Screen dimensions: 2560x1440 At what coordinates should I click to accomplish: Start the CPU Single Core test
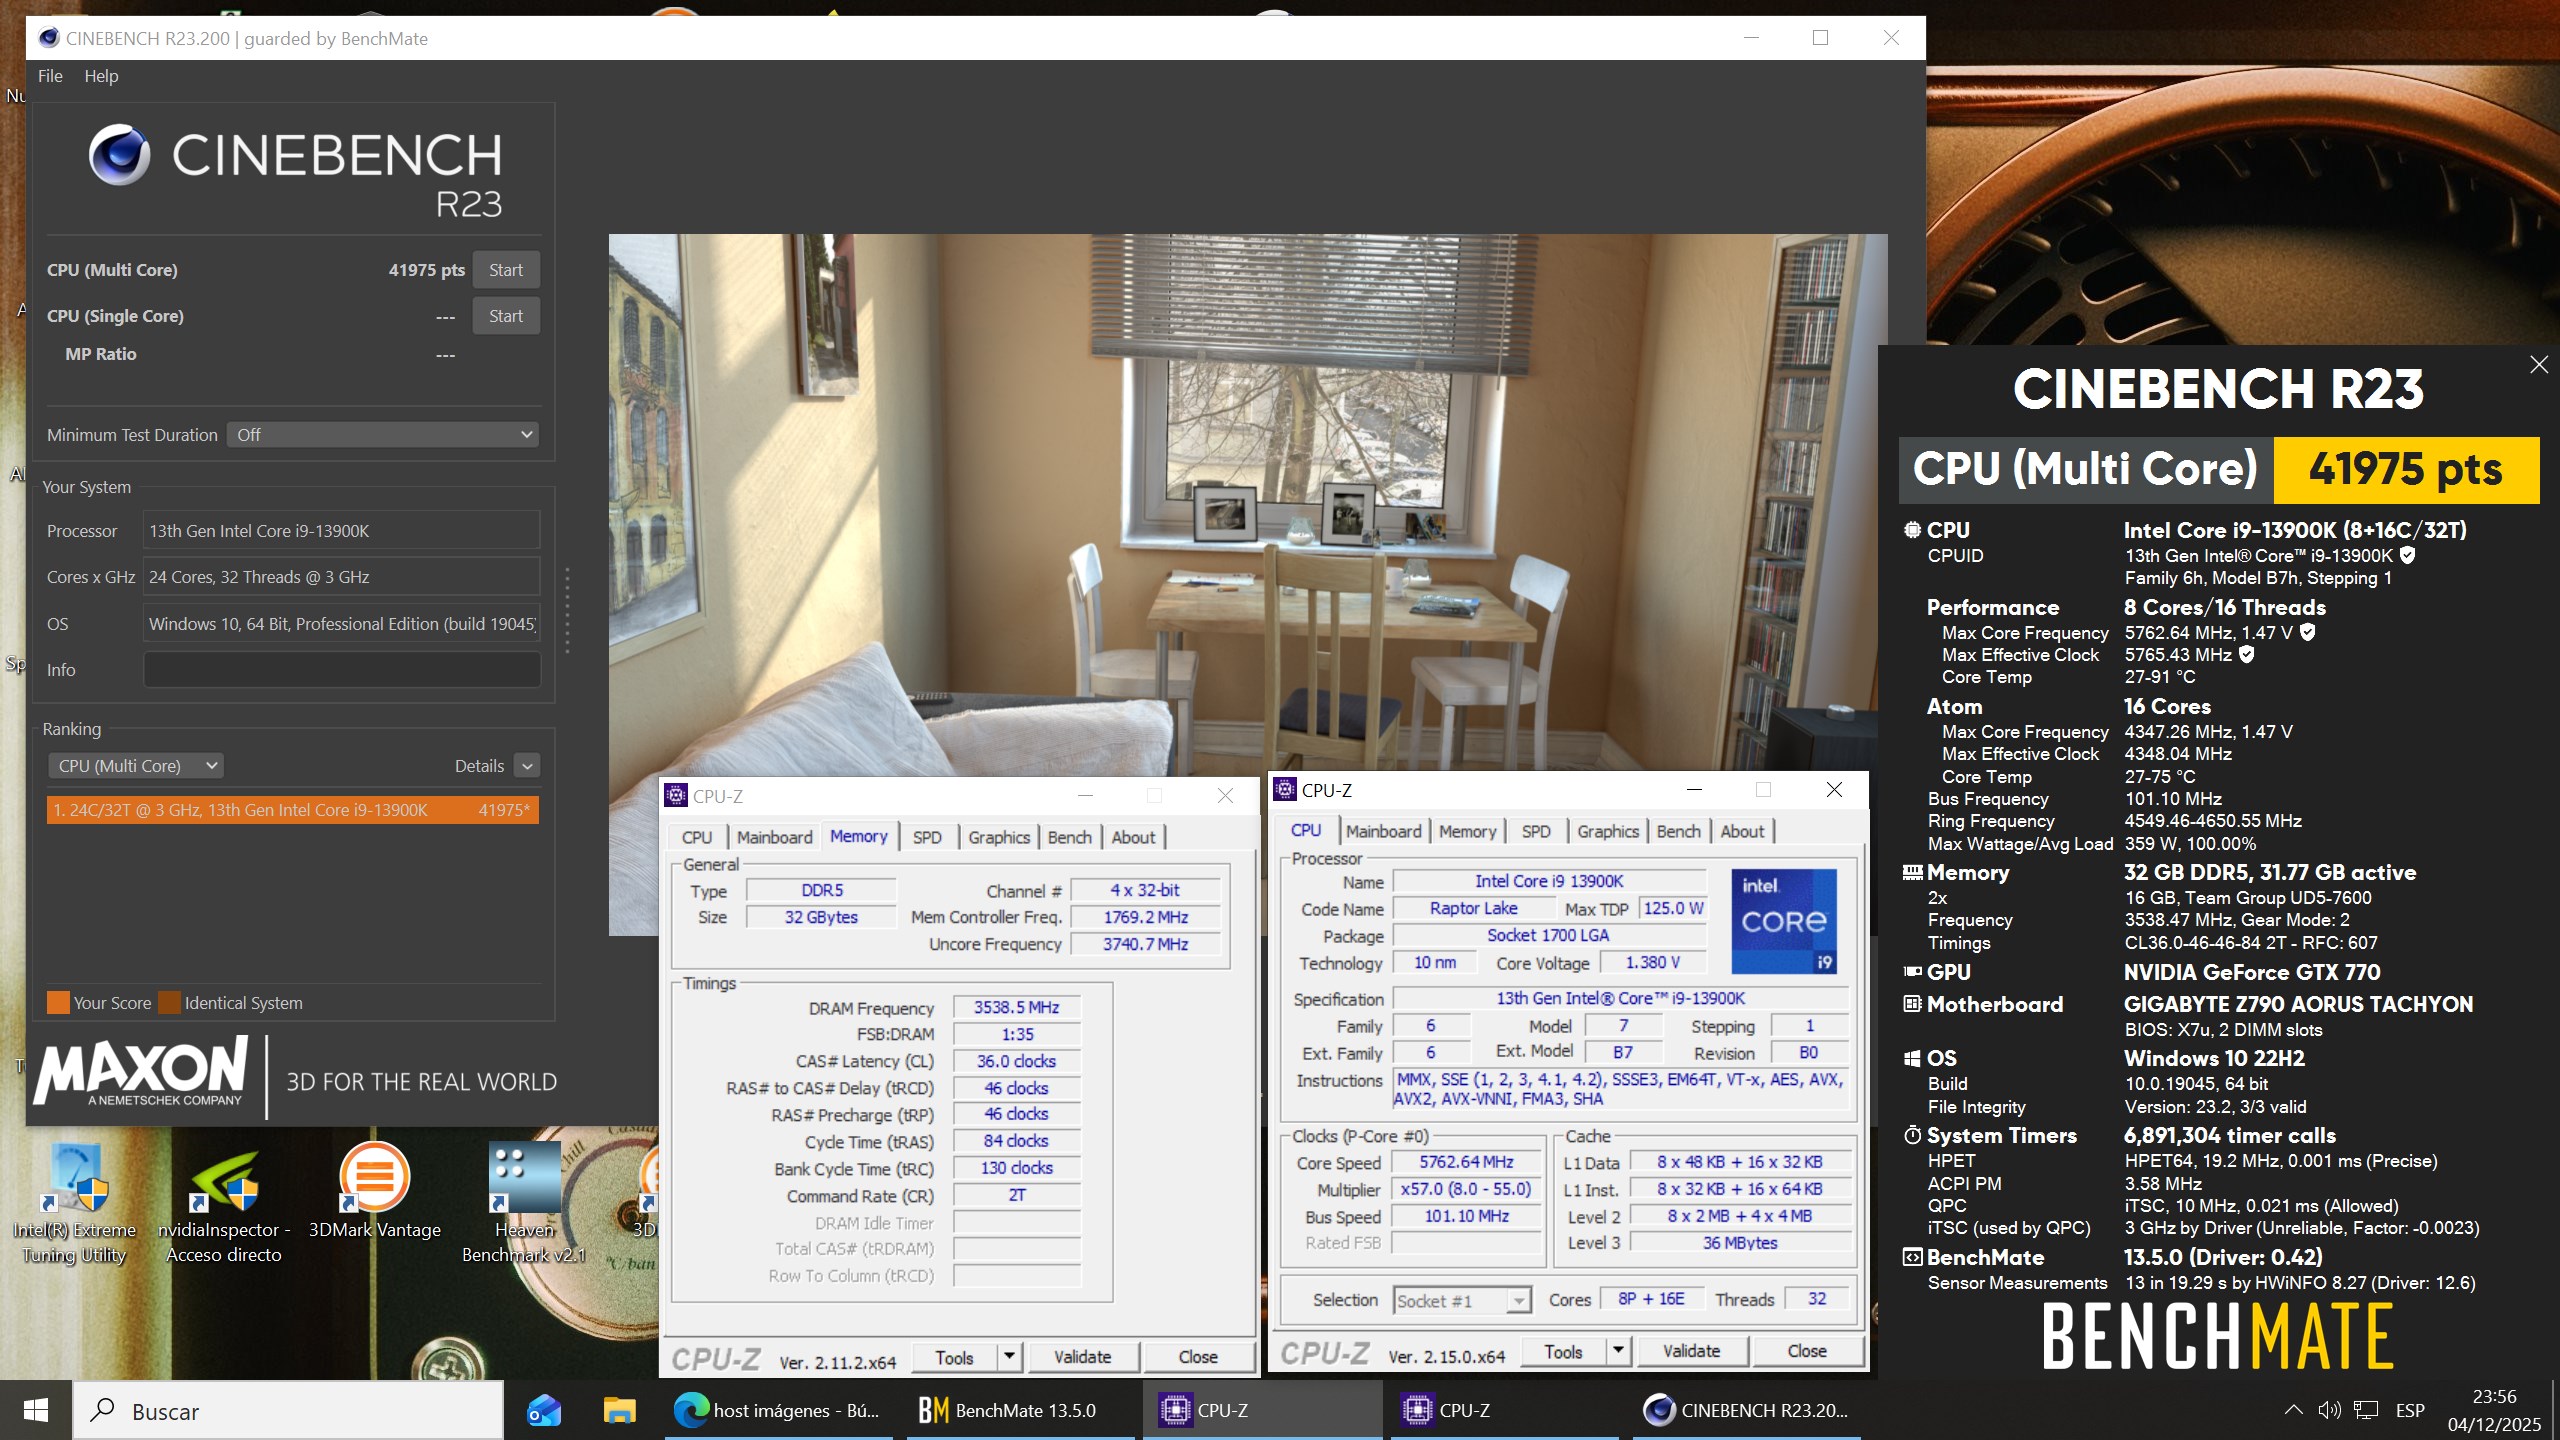[505, 316]
